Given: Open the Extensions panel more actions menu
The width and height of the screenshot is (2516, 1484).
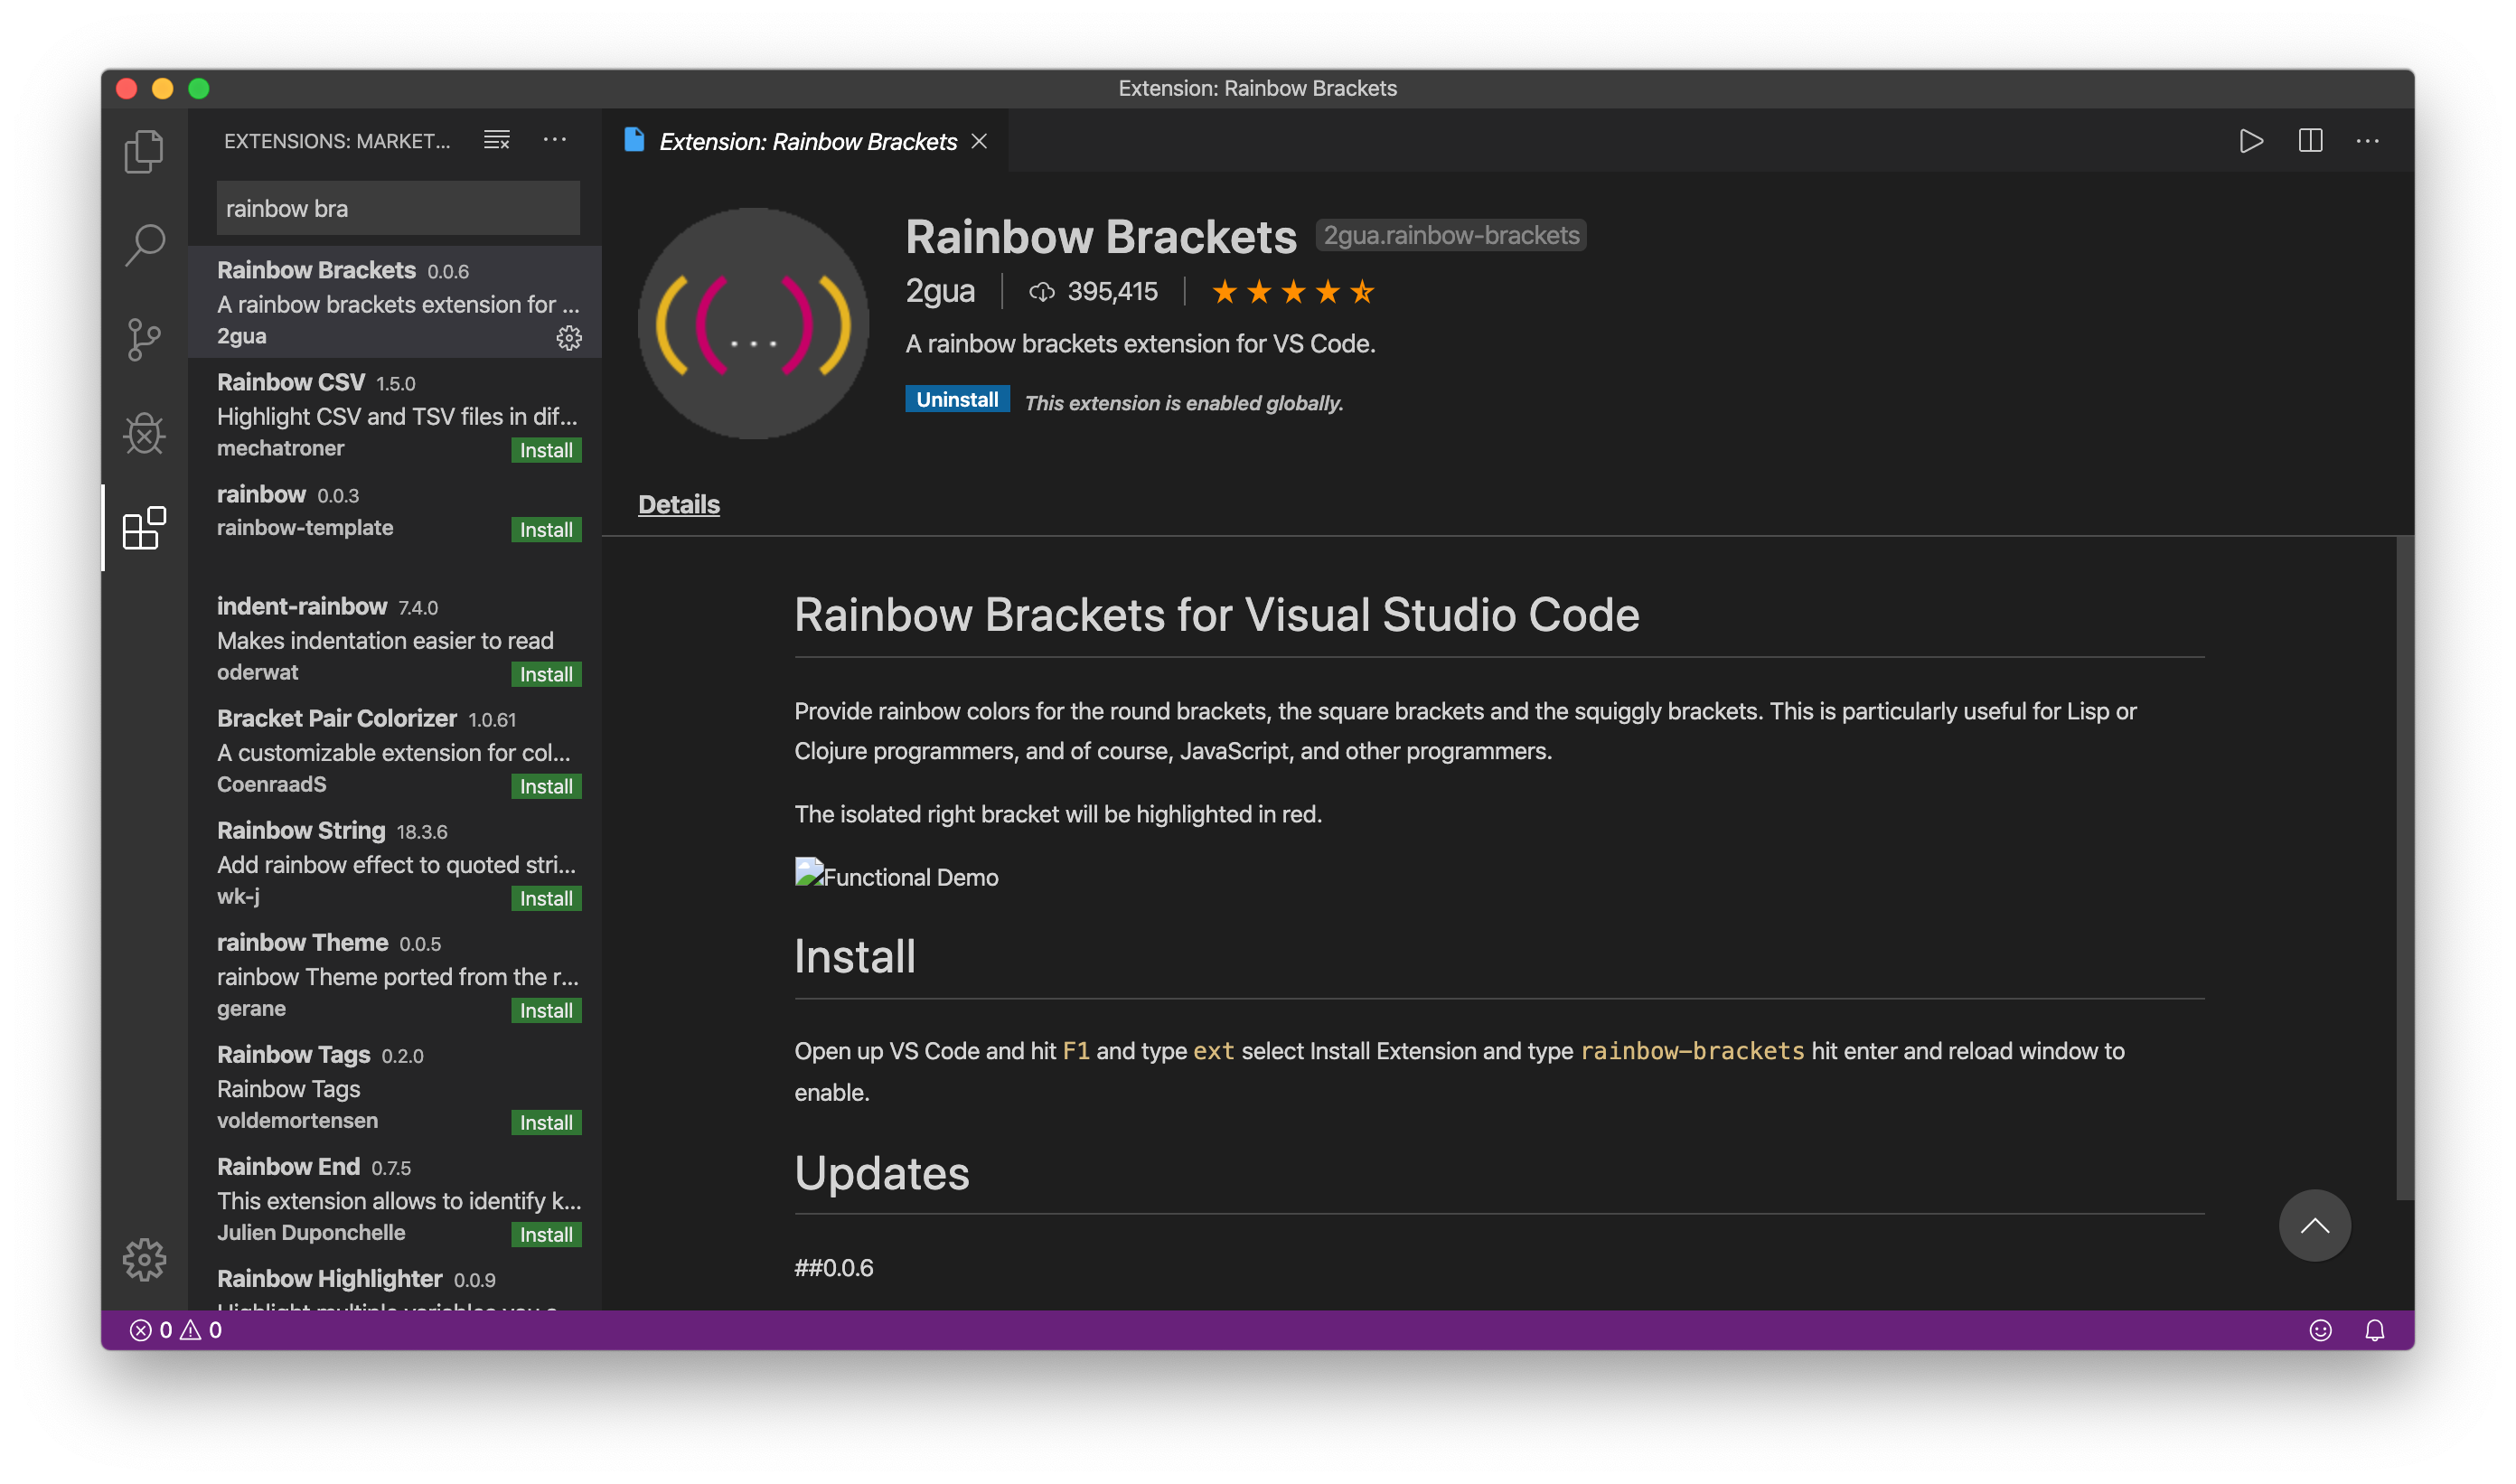Looking at the screenshot, I should point(555,140).
